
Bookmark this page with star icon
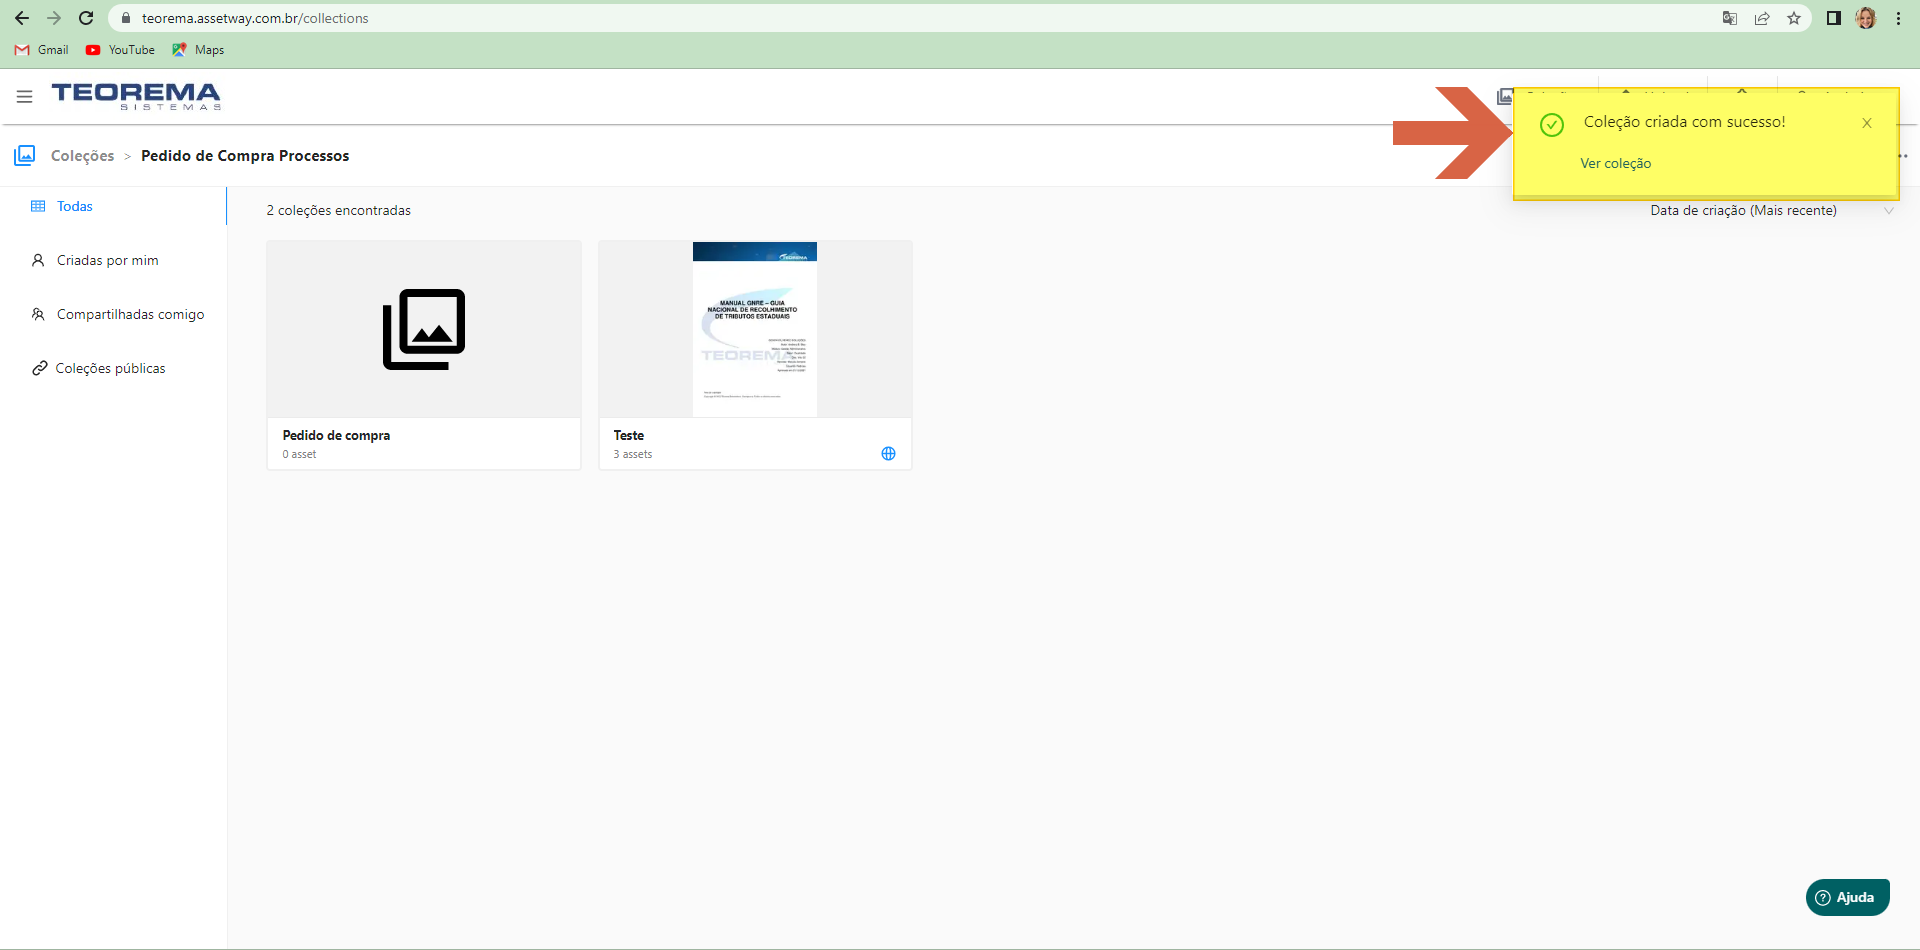tap(1794, 18)
